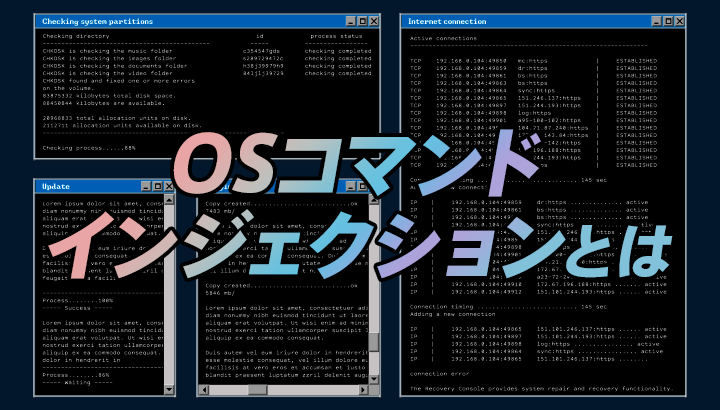Click the TCP entry "104.21.87.240:https"

pyautogui.click(x=553, y=128)
